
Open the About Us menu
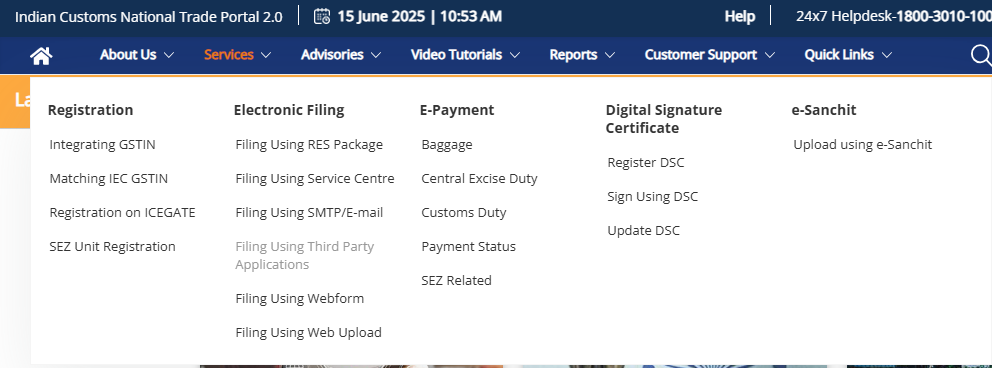click(128, 55)
